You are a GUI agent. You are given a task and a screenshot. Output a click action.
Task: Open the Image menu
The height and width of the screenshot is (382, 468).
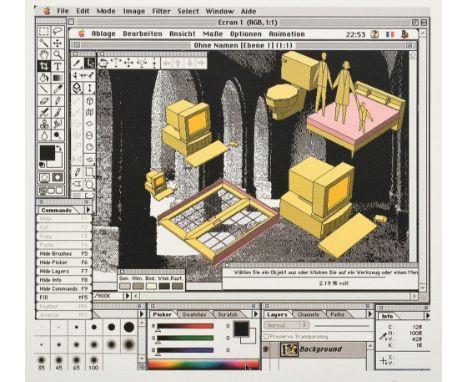click(134, 11)
